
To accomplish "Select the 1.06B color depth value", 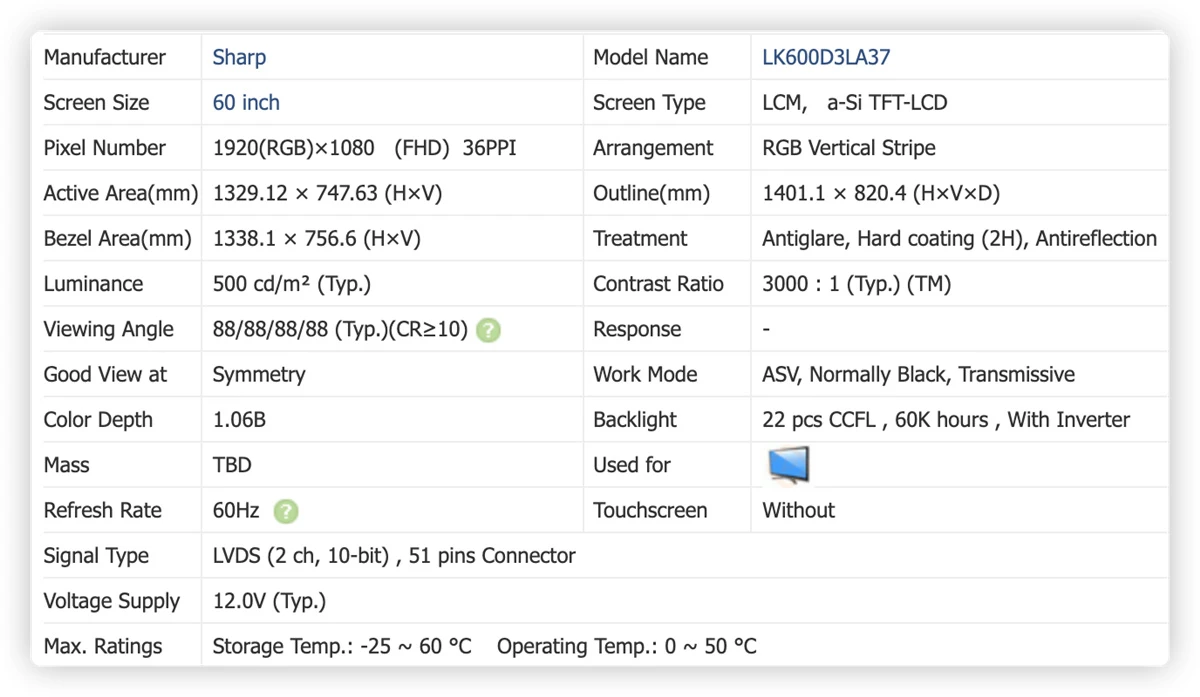I will tap(239, 420).
